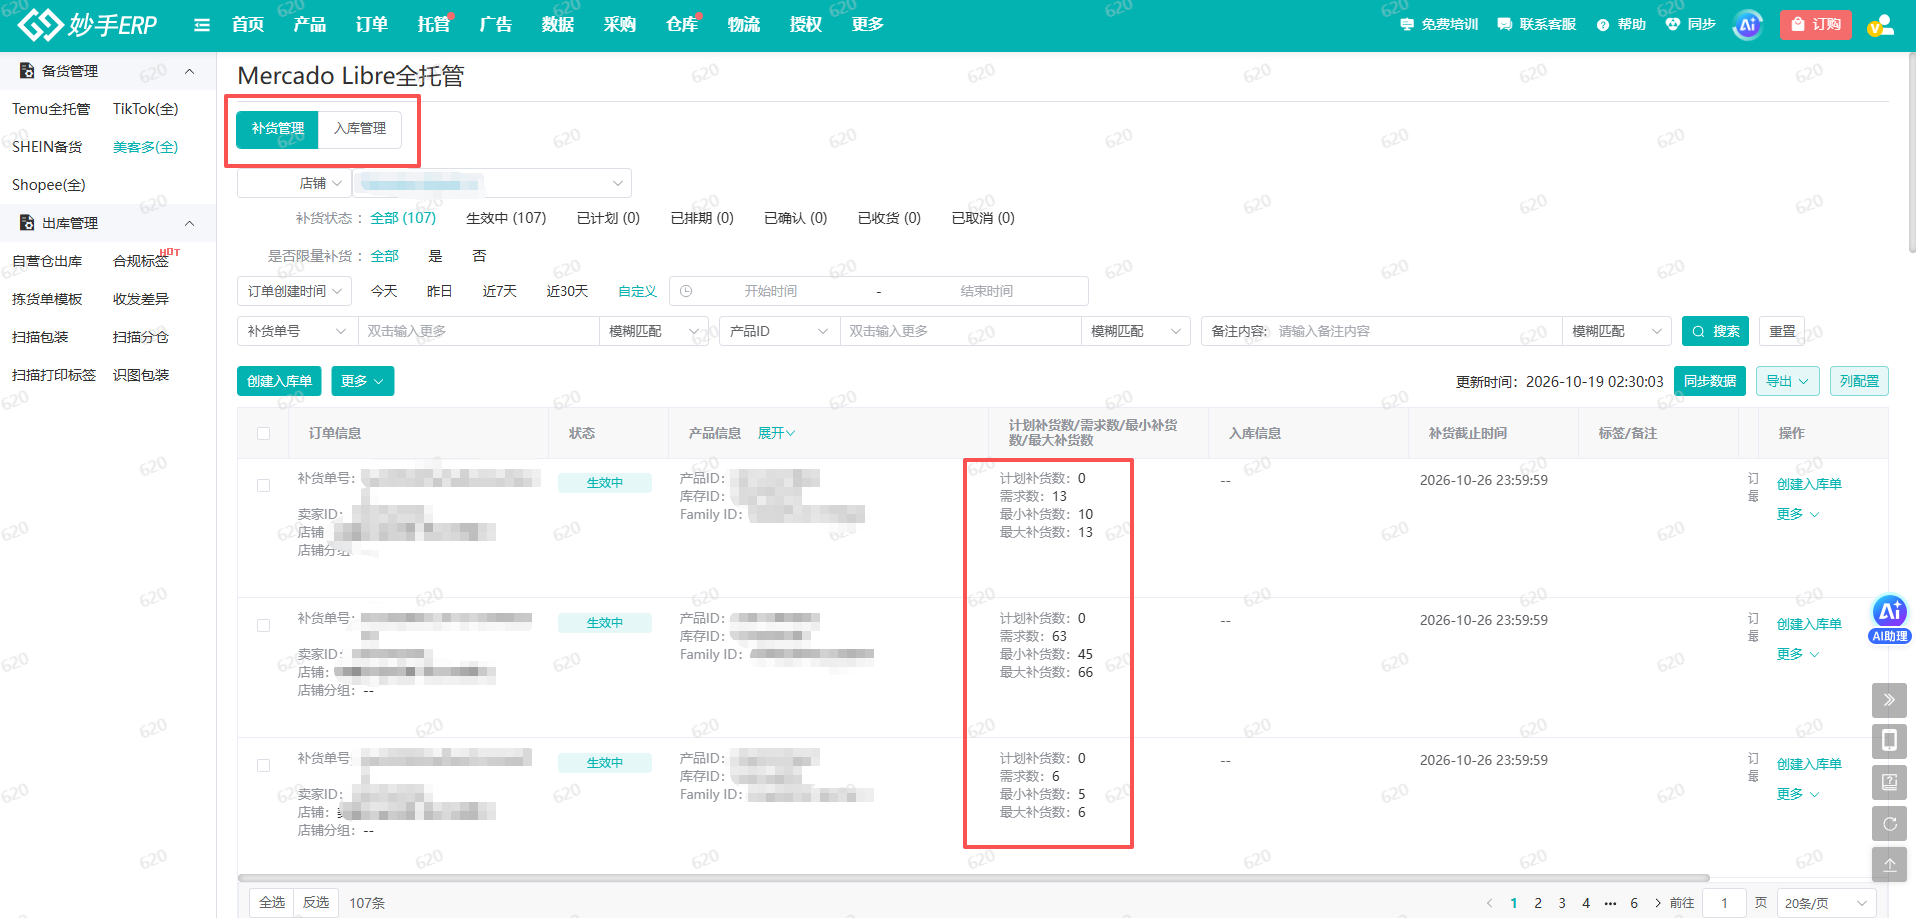This screenshot has height=918, width=1916.
Task: Open Temu全托管 in the sidebar
Action: pos(51,108)
